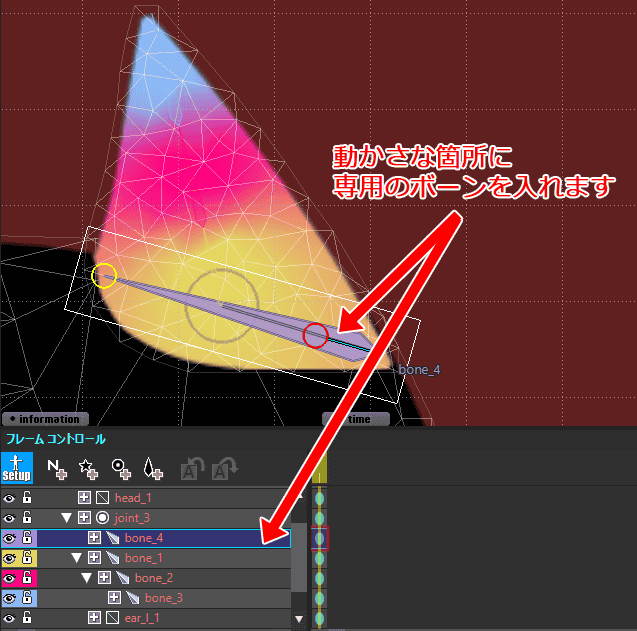
Task: Click the yellow bone root handle
Action: (104, 276)
